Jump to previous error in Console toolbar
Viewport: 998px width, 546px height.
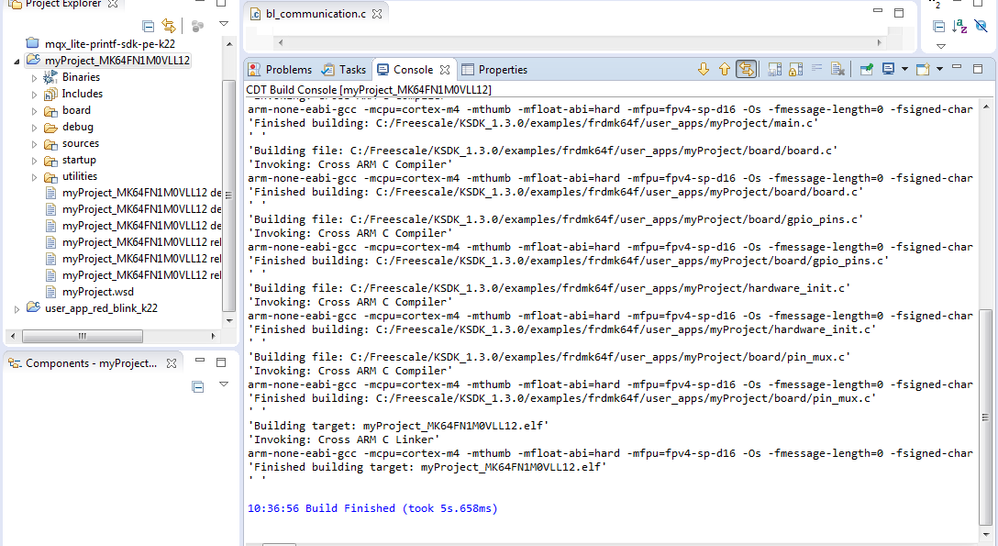pyautogui.click(x=724, y=69)
